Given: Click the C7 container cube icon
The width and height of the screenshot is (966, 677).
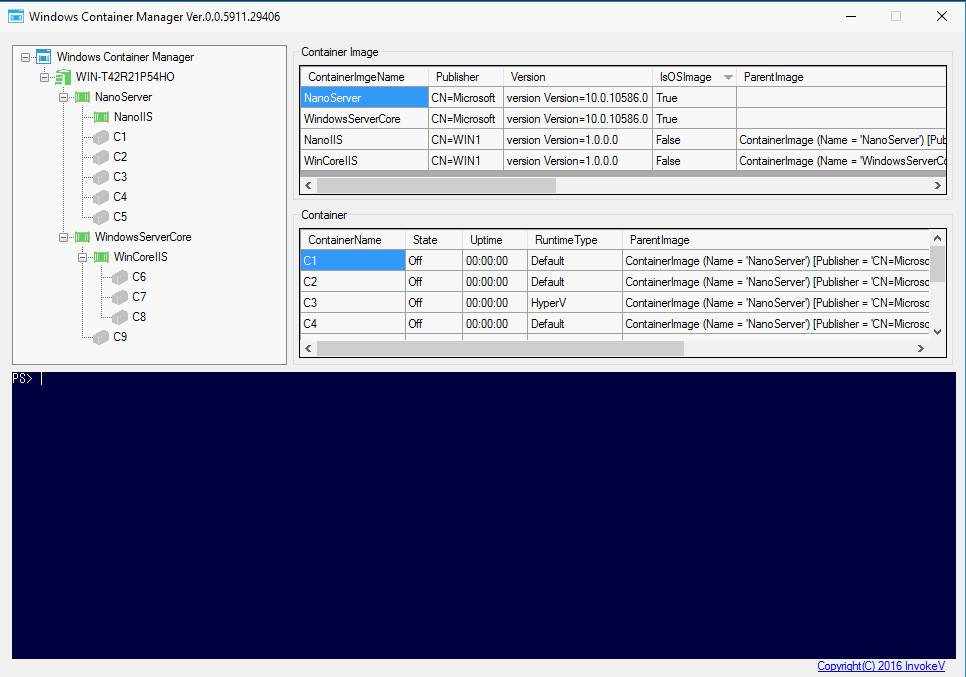Looking at the screenshot, I should click(x=120, y=297).
